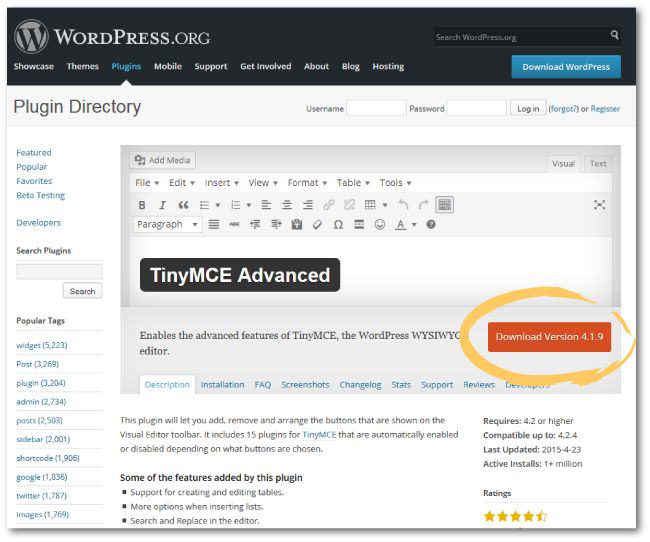
Task: Toggle Italic formatting in editor toolbar
Action: [162, 205]
